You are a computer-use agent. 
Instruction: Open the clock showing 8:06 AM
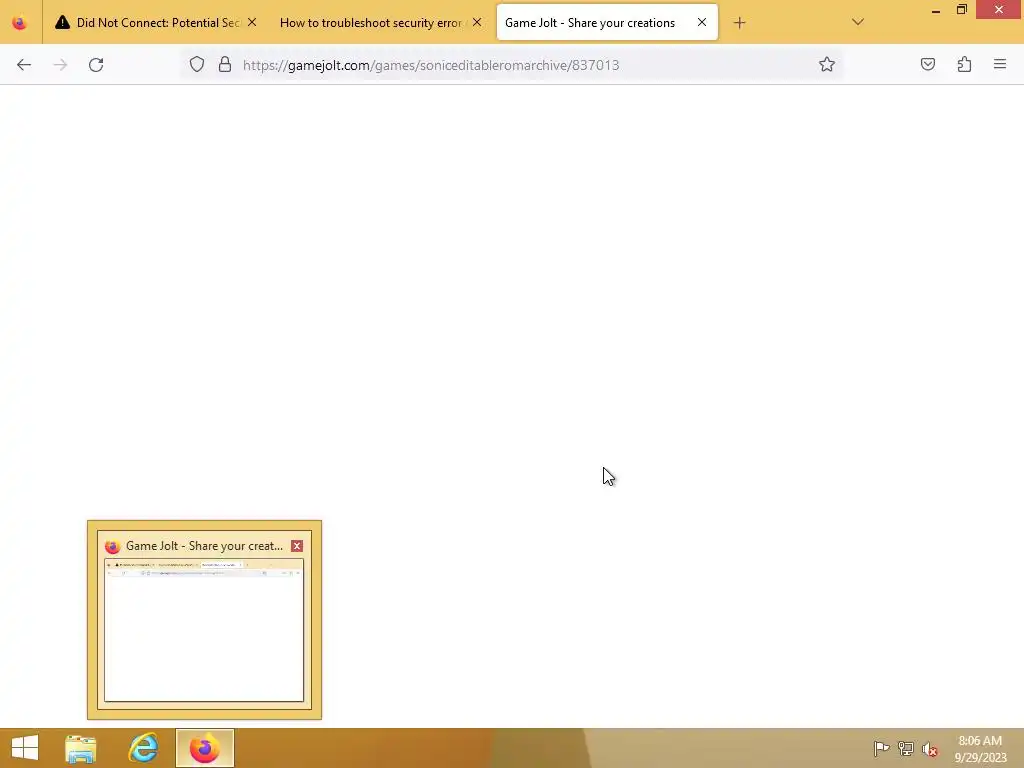(x=980, y=749)
